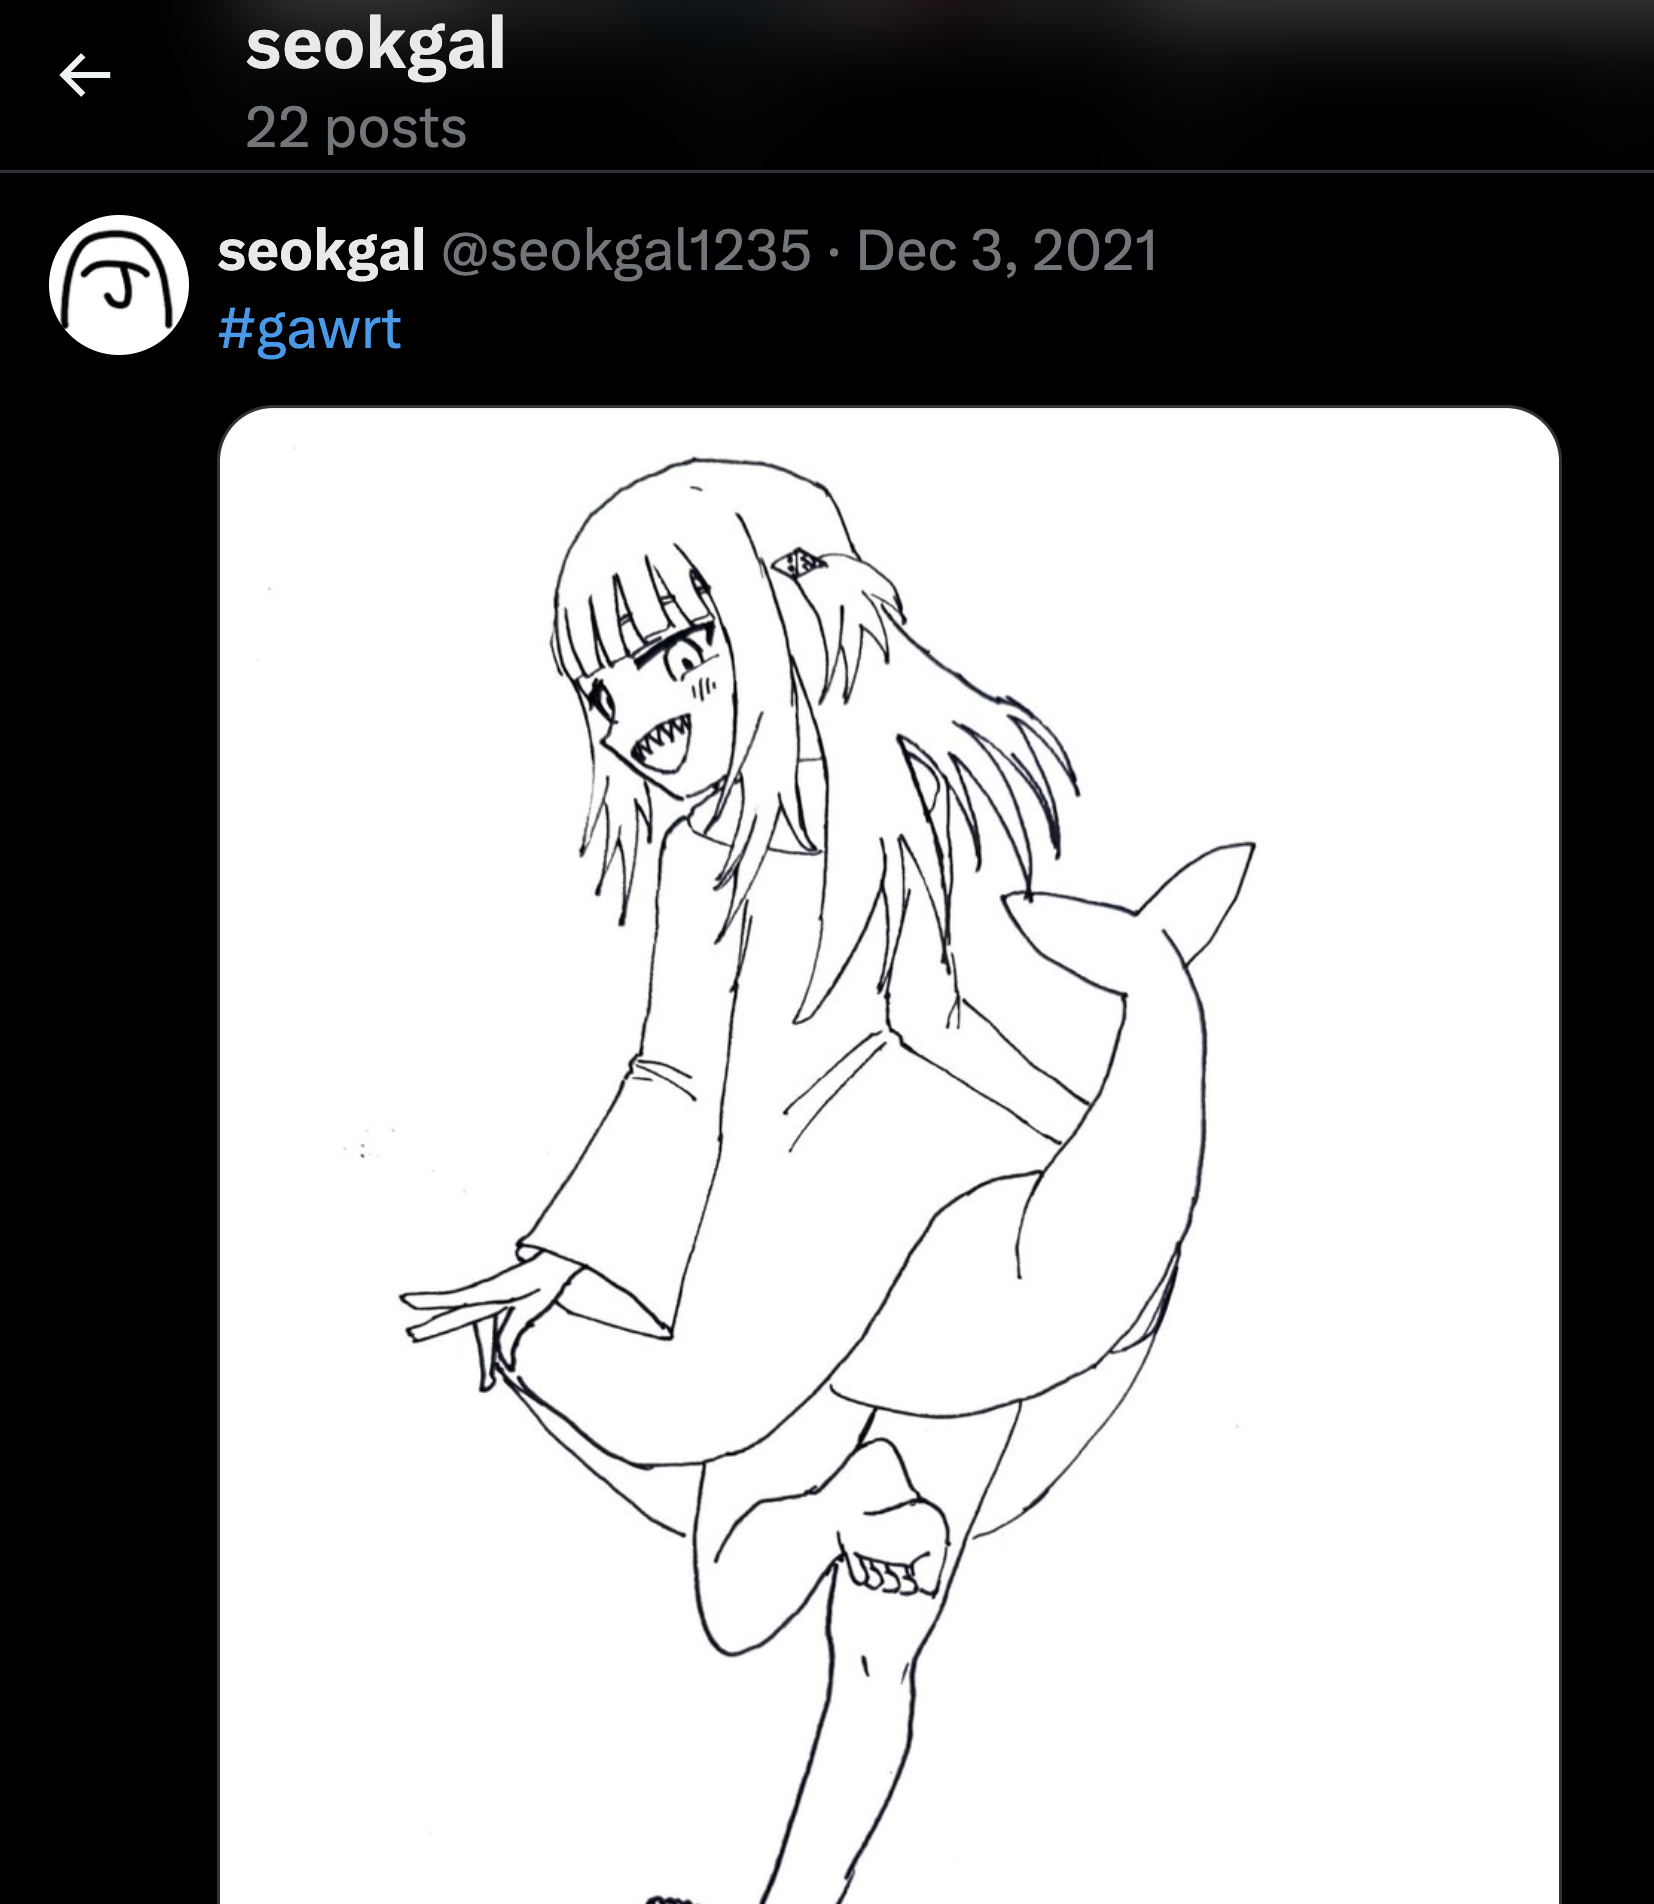Click the outstretched hand in the sketch
Viewport: 1654px width, 1904px height.
470,1320
